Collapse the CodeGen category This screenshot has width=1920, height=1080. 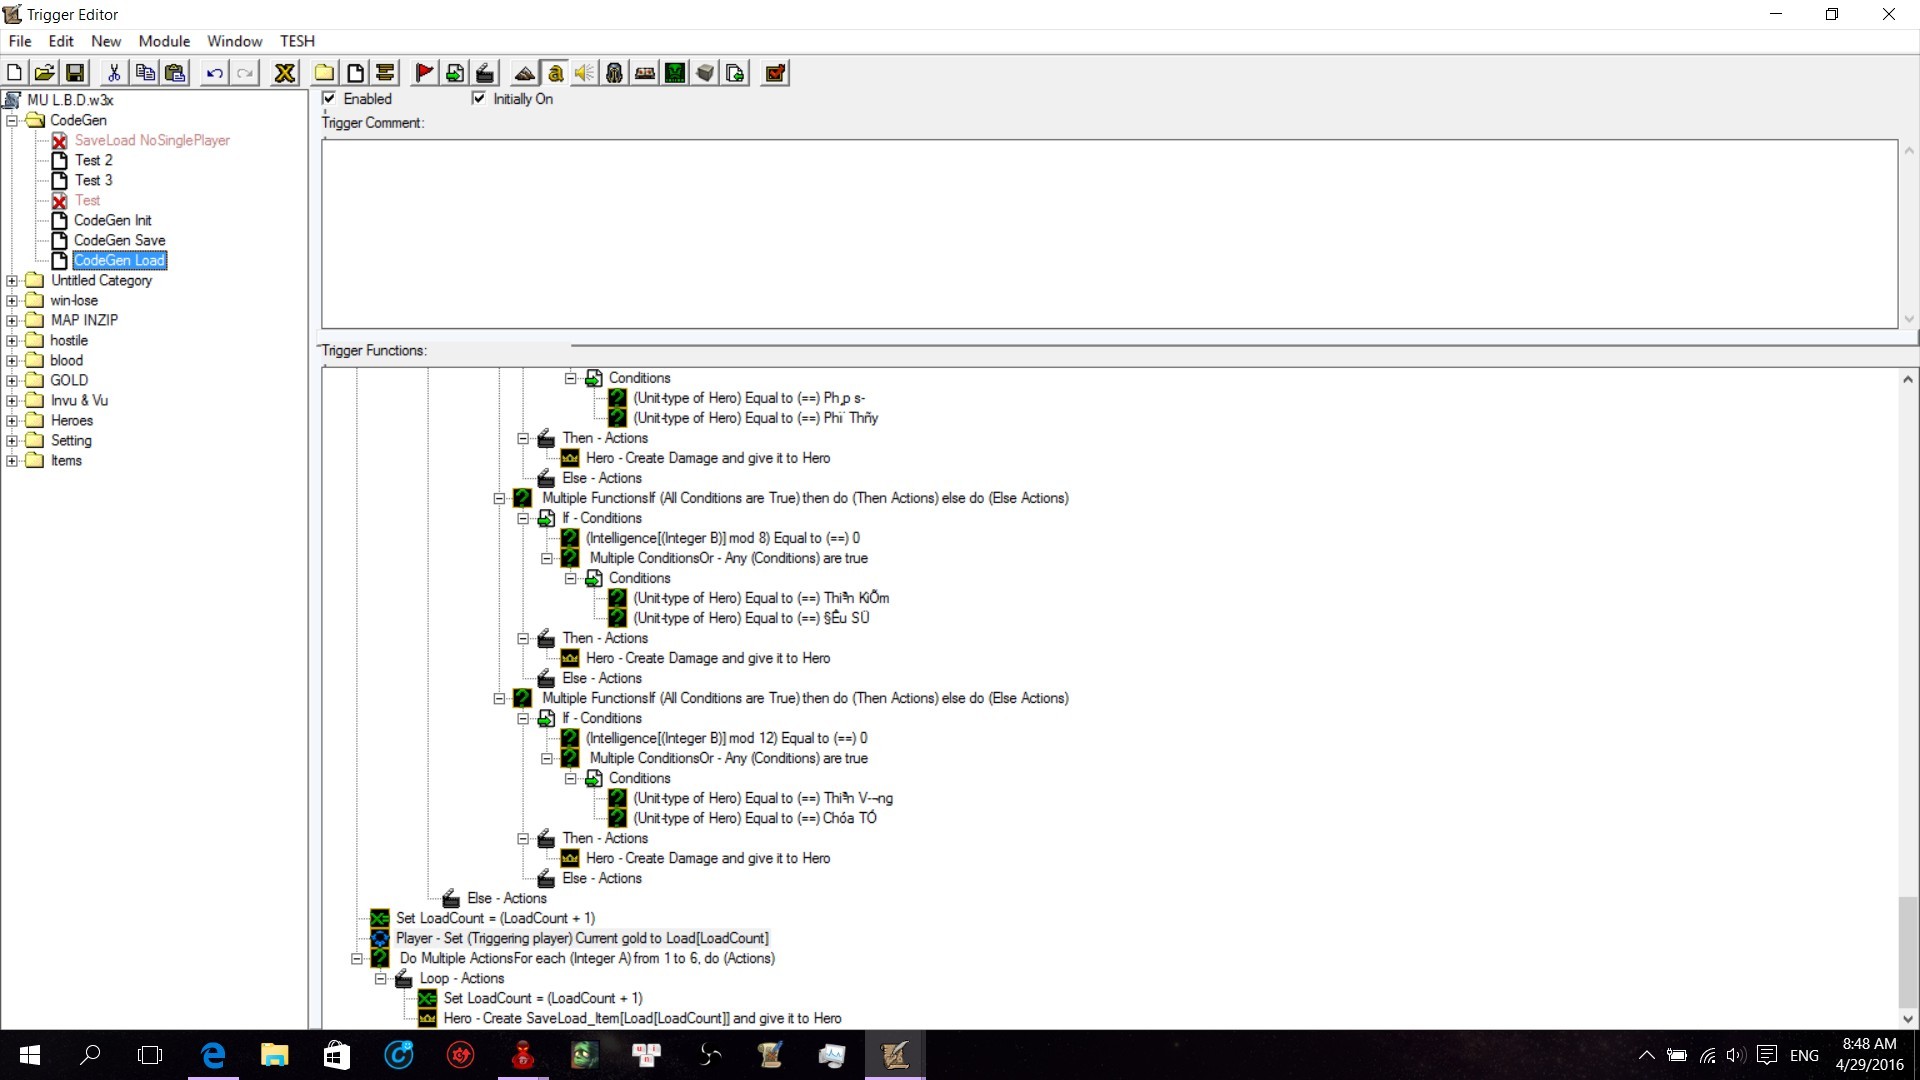[12, 120]
